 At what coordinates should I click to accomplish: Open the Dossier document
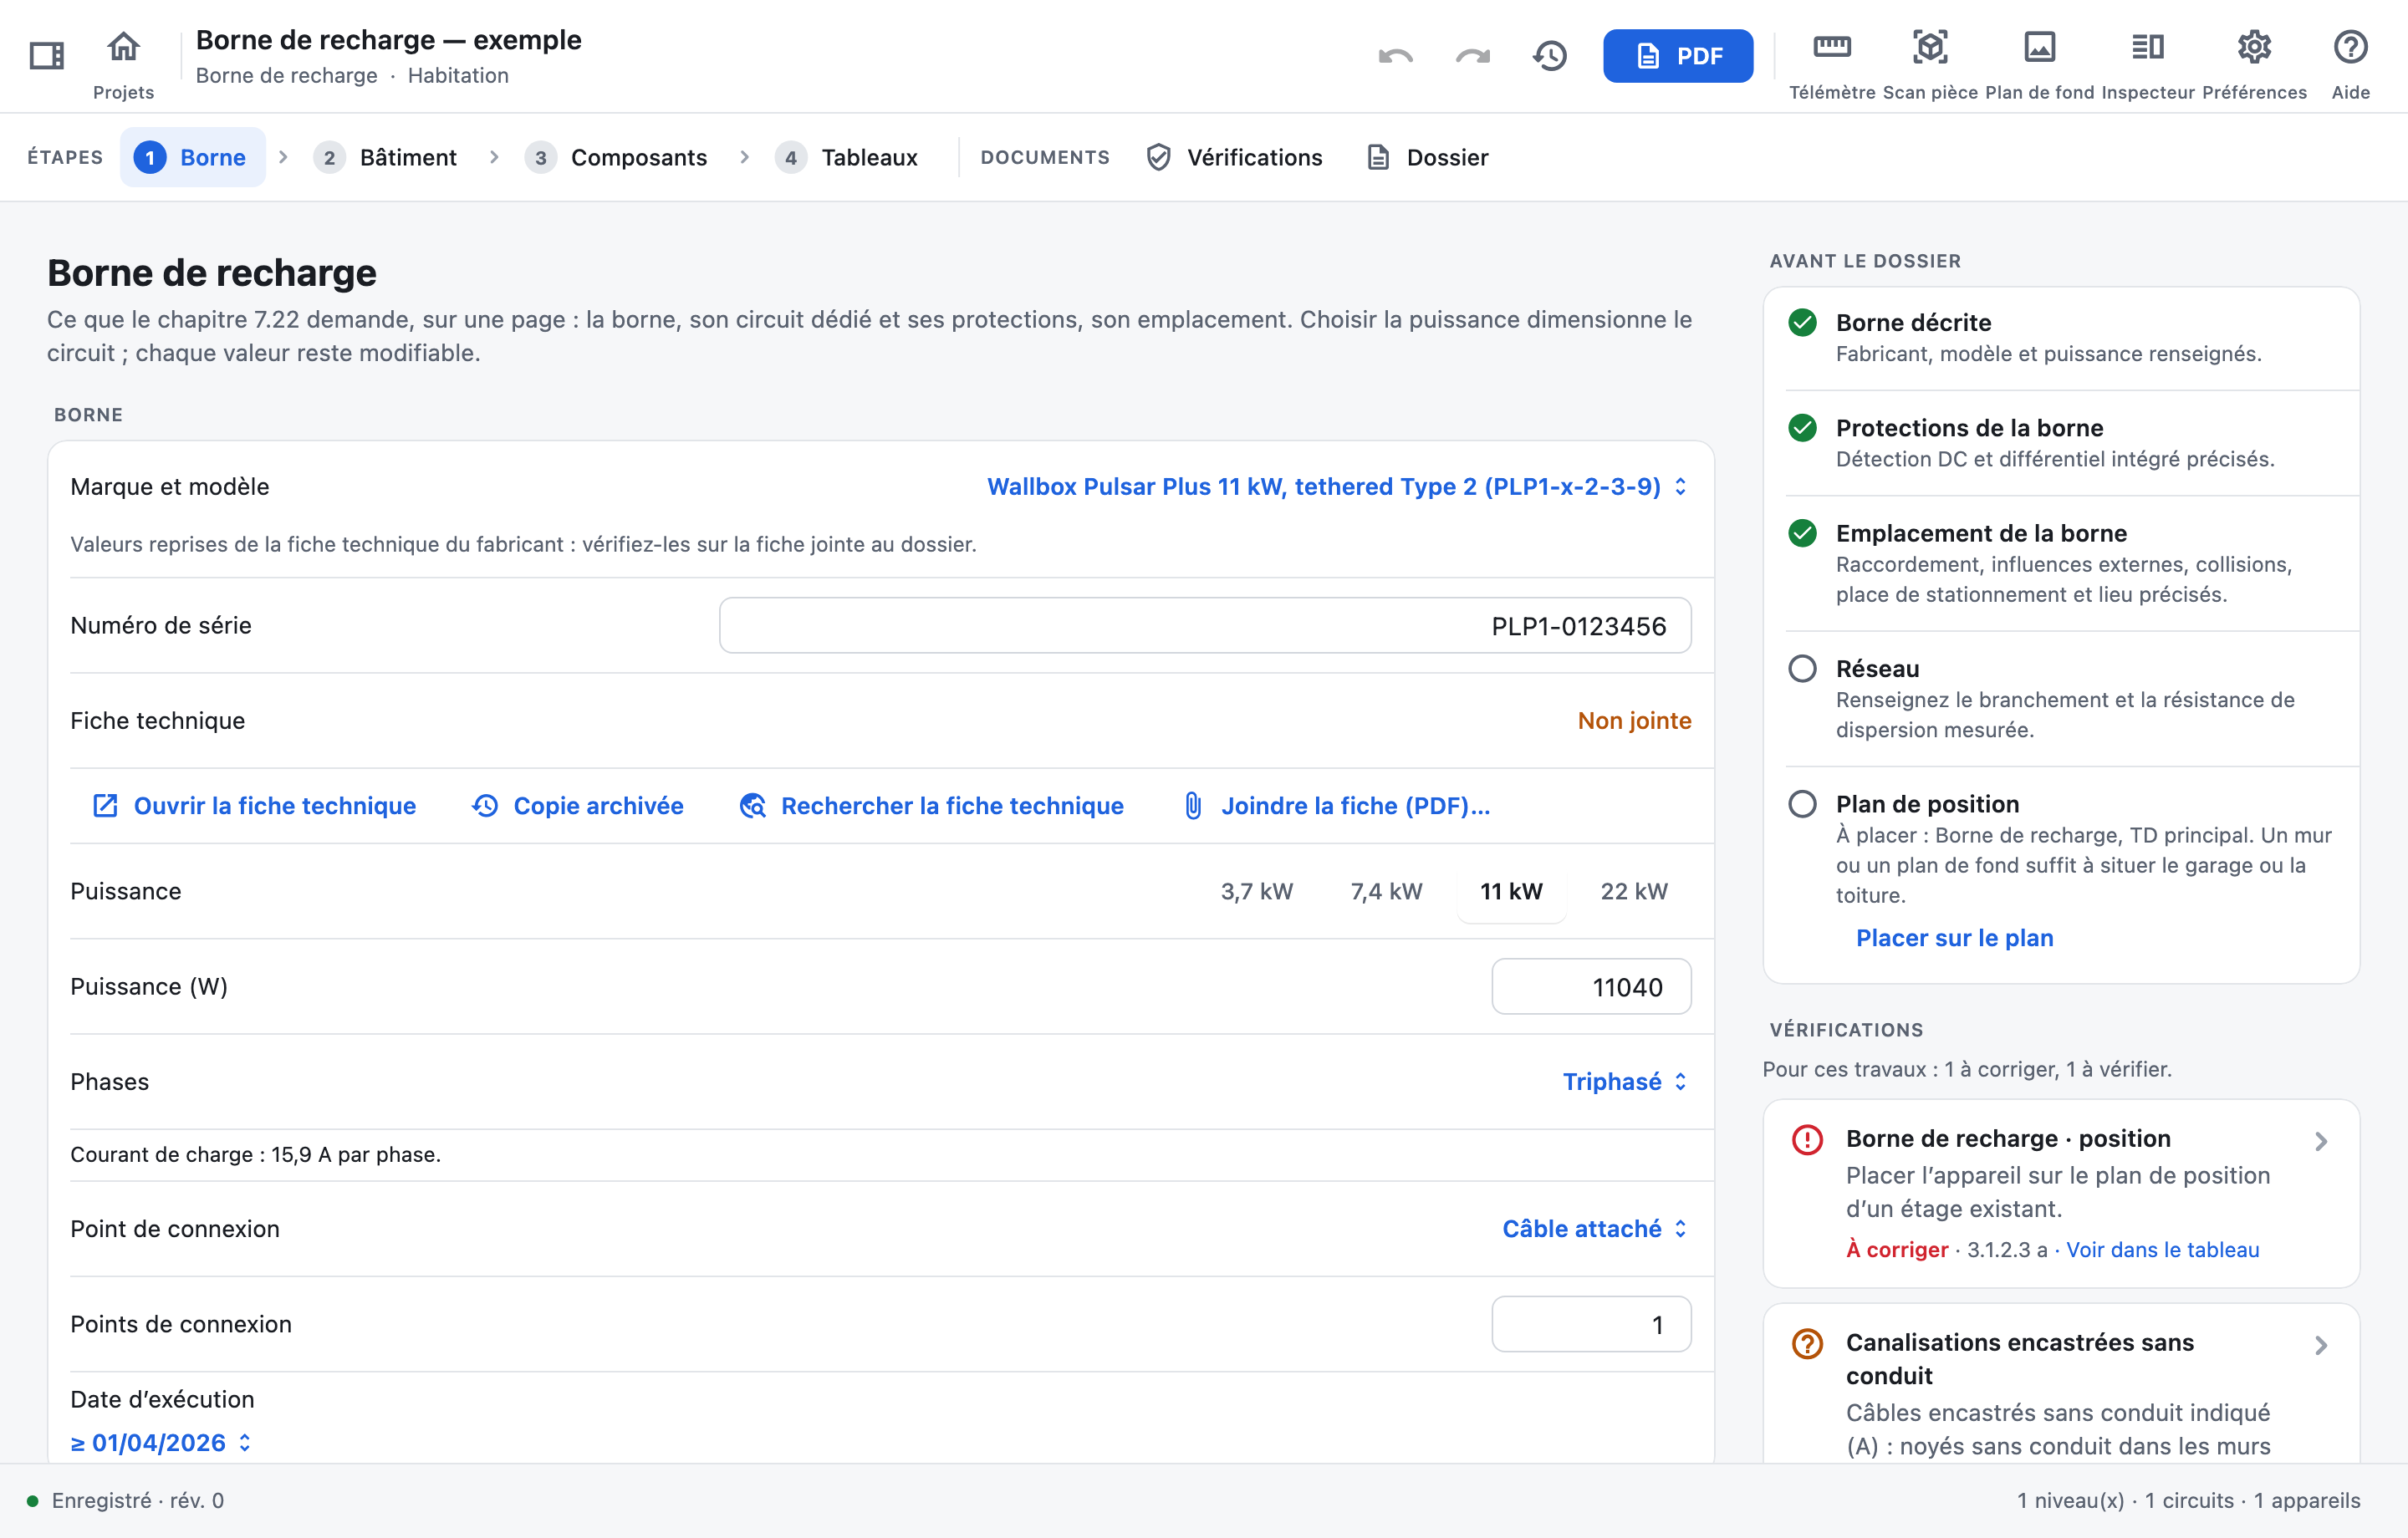pyautogui.click(x=1427, y=157)
